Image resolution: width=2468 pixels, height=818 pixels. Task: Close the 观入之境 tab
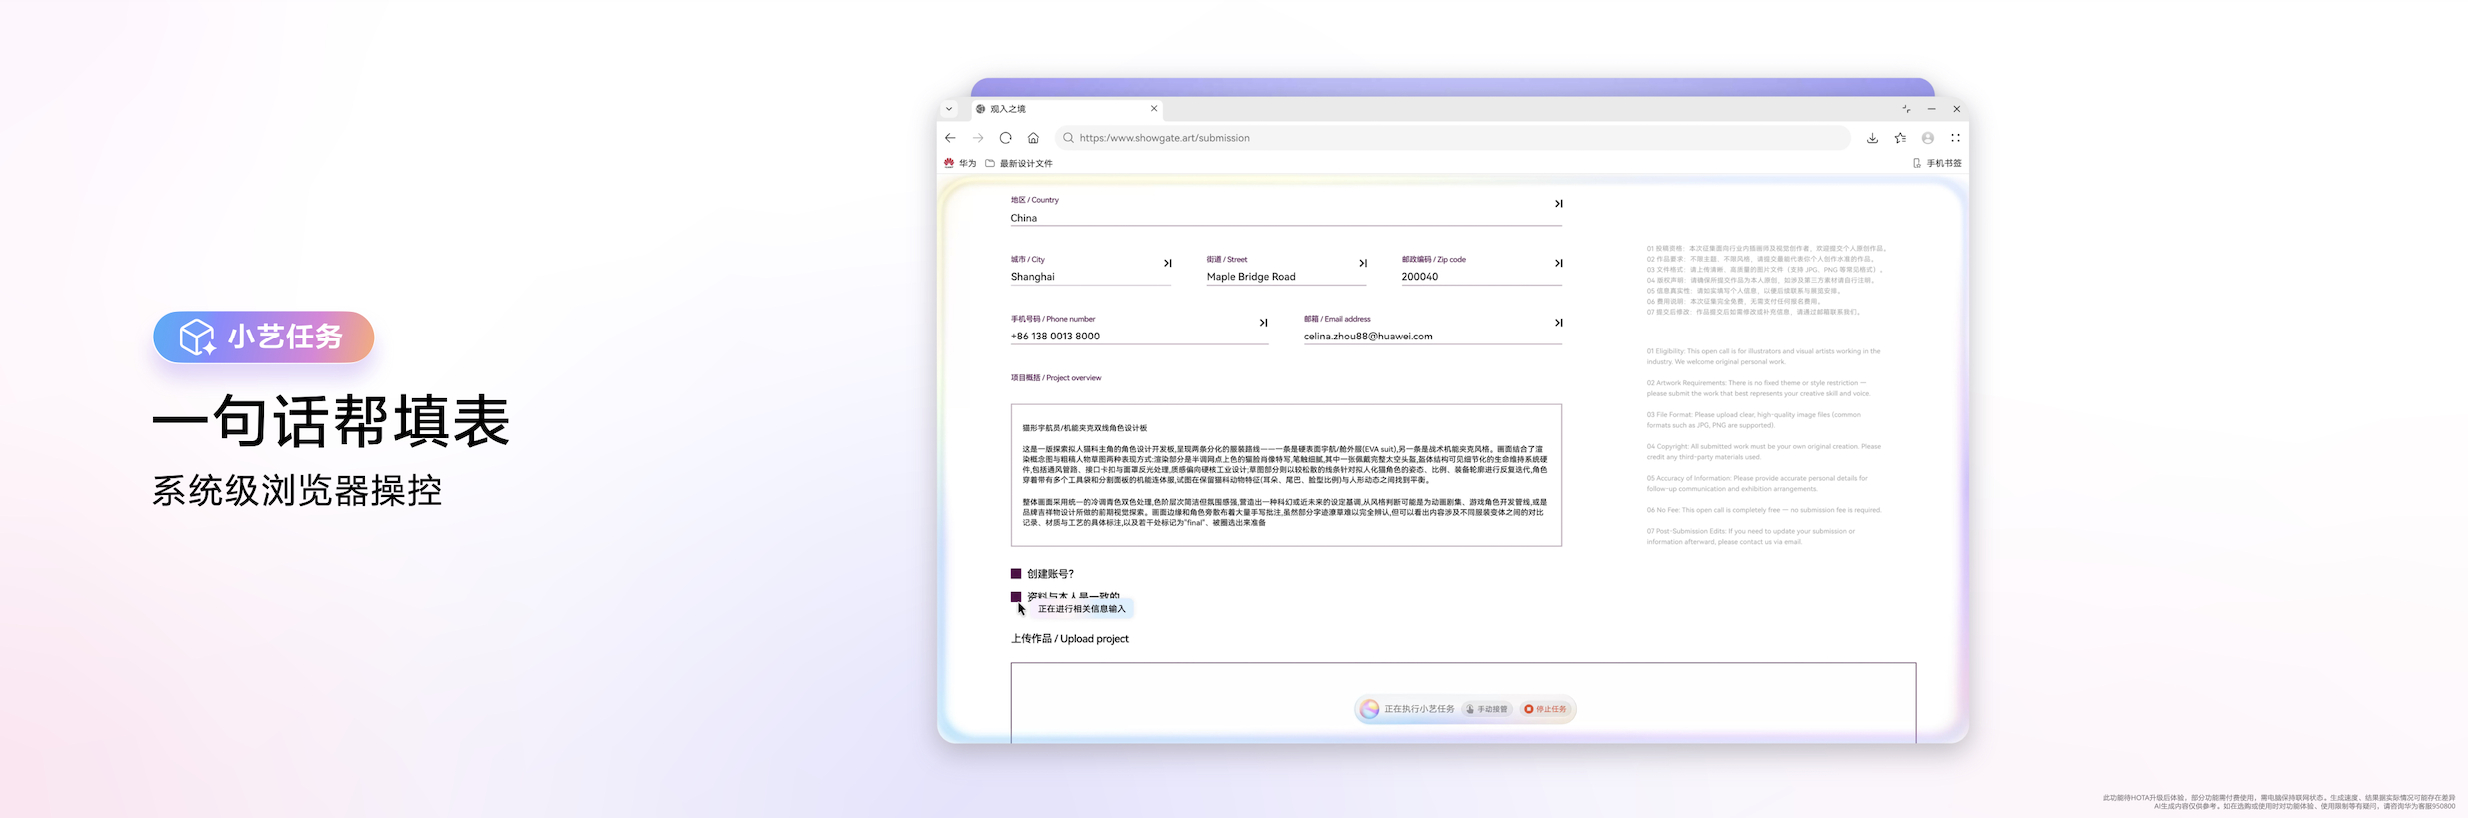tap(1154, 109)
